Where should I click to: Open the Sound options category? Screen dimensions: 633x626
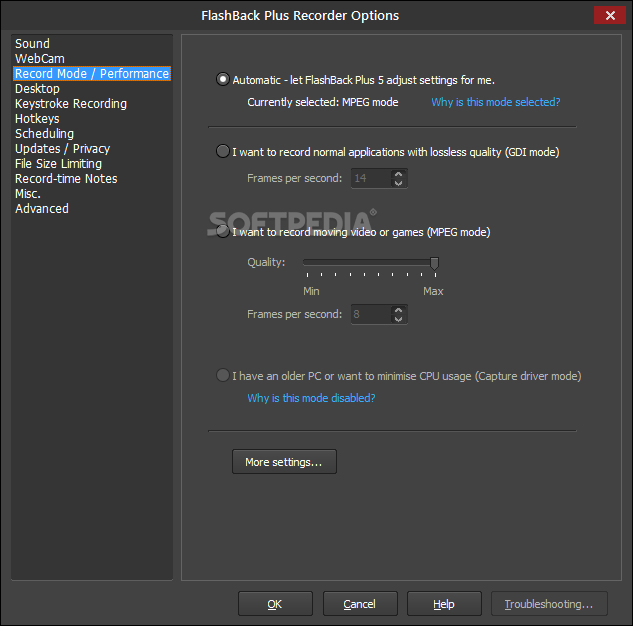(x=32, y=44)
